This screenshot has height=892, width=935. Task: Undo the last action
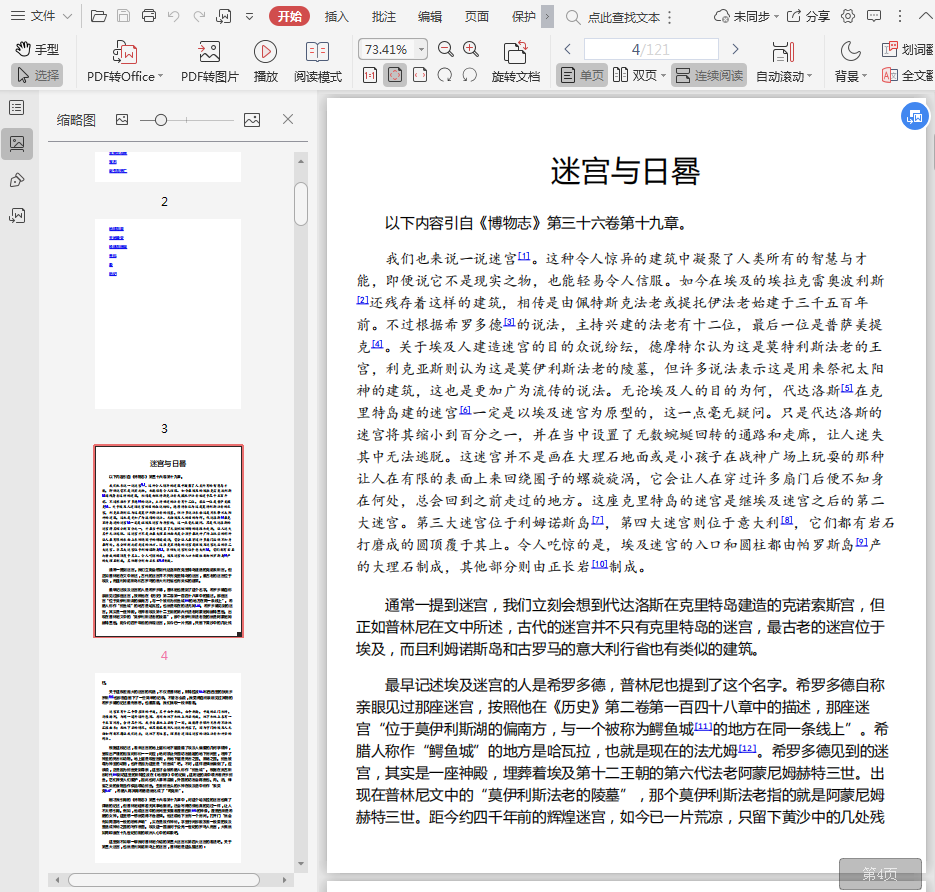(x=174, y=16)
